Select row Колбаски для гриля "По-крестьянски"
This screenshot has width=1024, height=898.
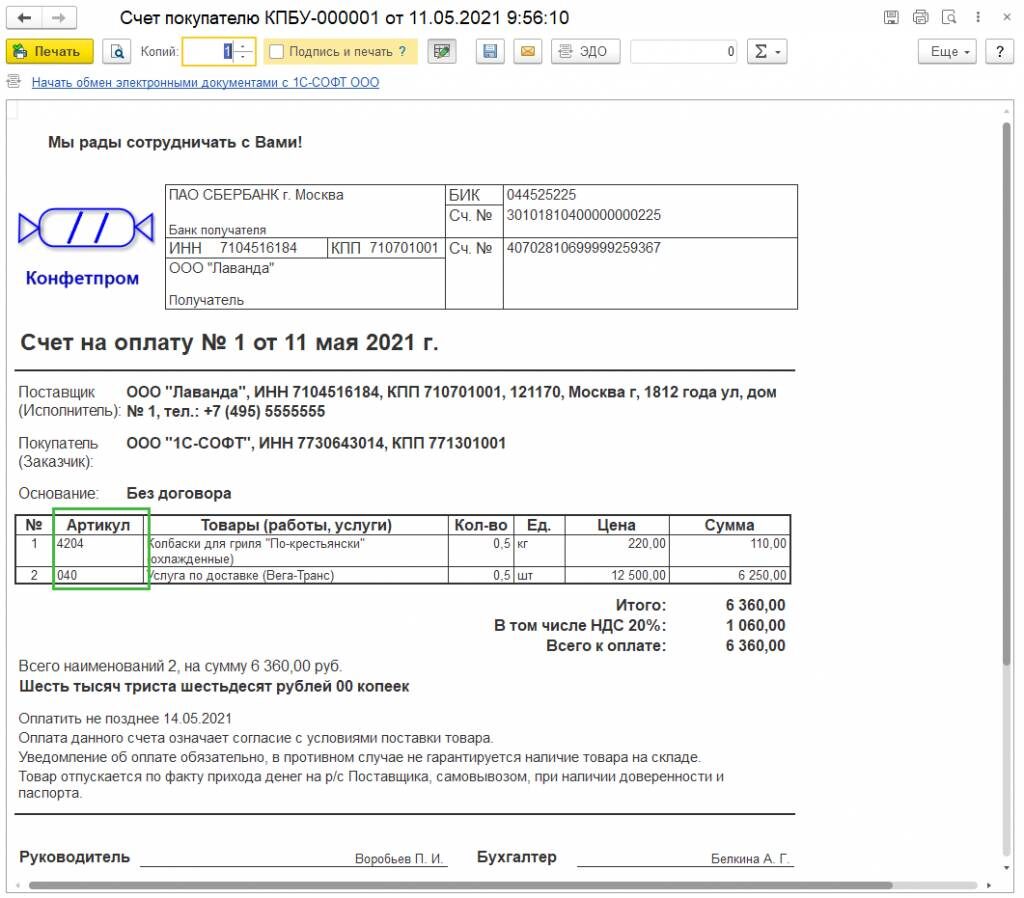296,551
